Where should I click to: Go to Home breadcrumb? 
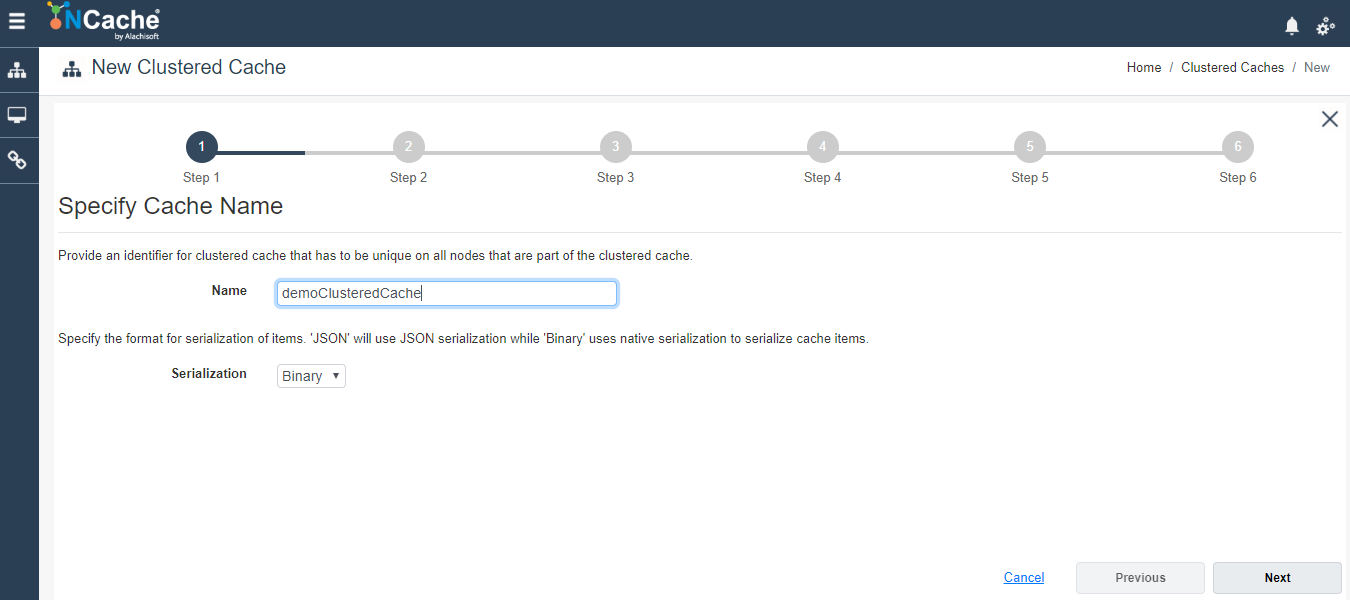tap(1144, 68)
